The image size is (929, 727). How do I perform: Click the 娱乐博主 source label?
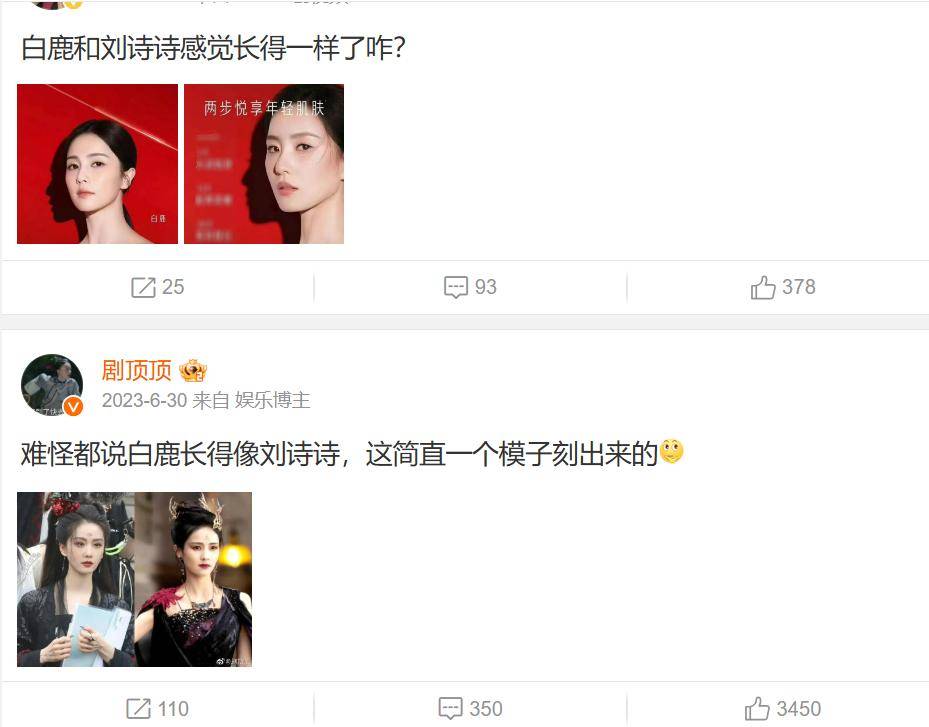[x=273, y=401]
